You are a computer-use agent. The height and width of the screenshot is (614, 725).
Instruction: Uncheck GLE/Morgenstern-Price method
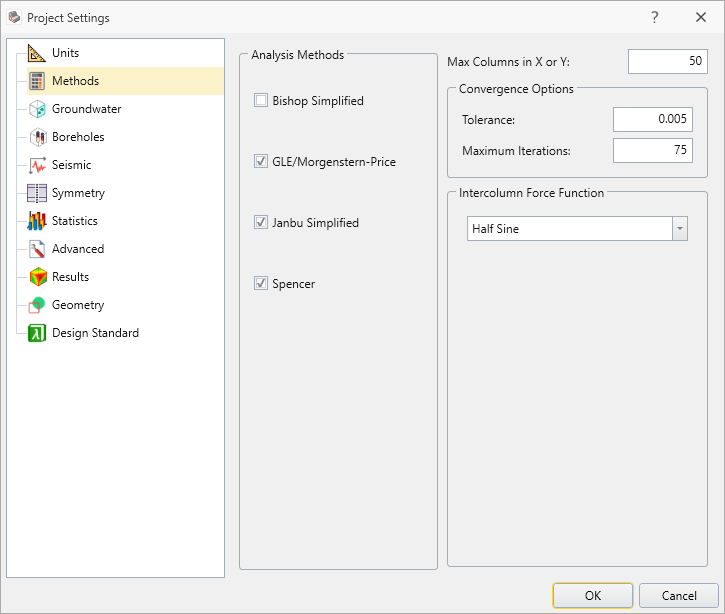261,161
